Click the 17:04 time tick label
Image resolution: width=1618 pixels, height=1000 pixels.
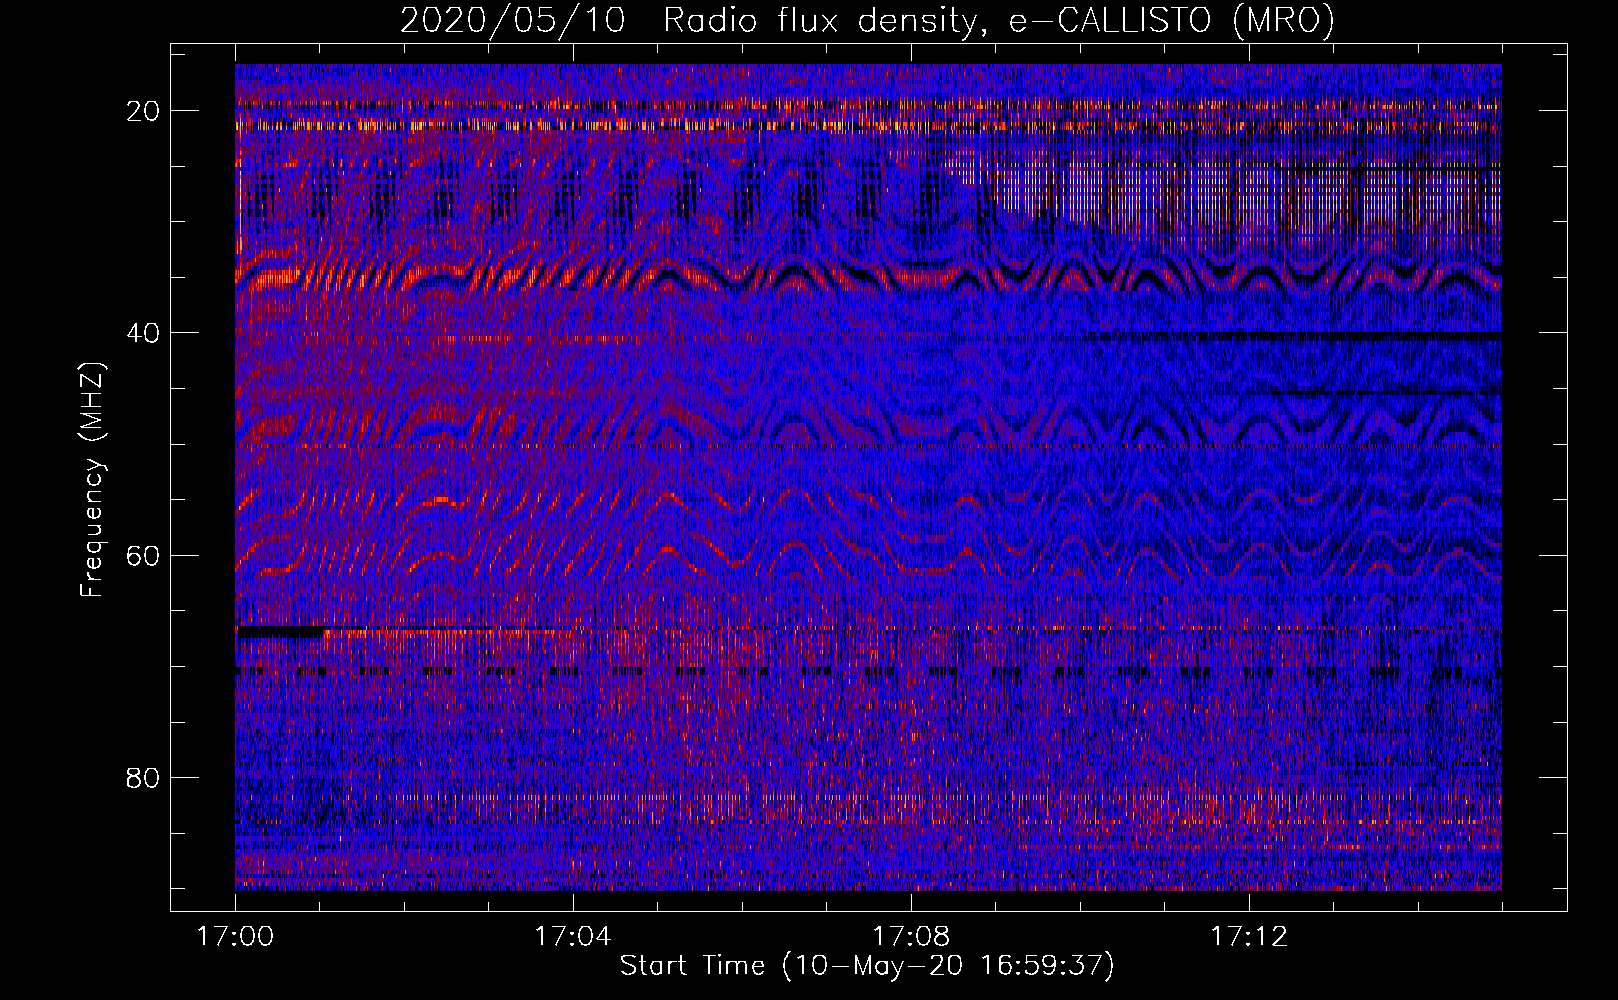coord(572,937)
